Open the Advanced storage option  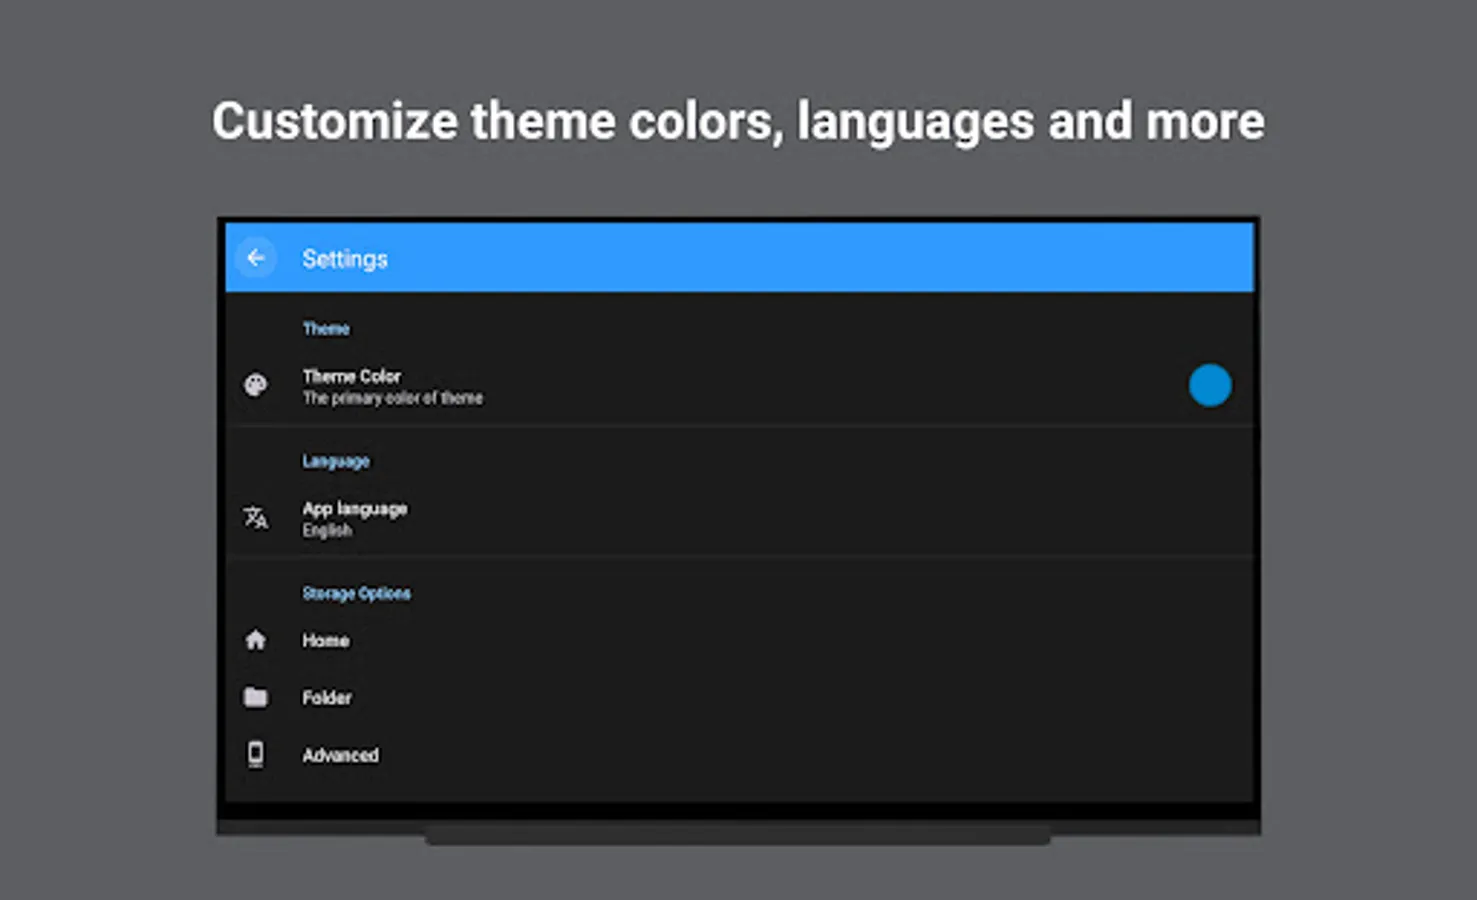click(x=340, y=755)
